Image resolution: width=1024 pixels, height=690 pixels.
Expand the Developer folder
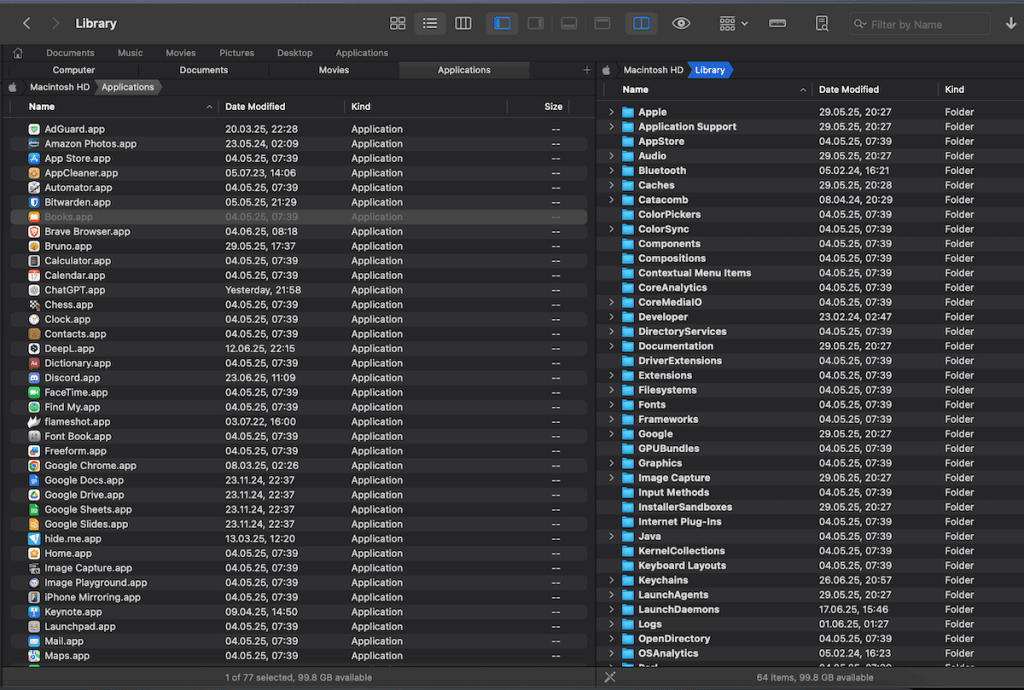click(611, 317)
